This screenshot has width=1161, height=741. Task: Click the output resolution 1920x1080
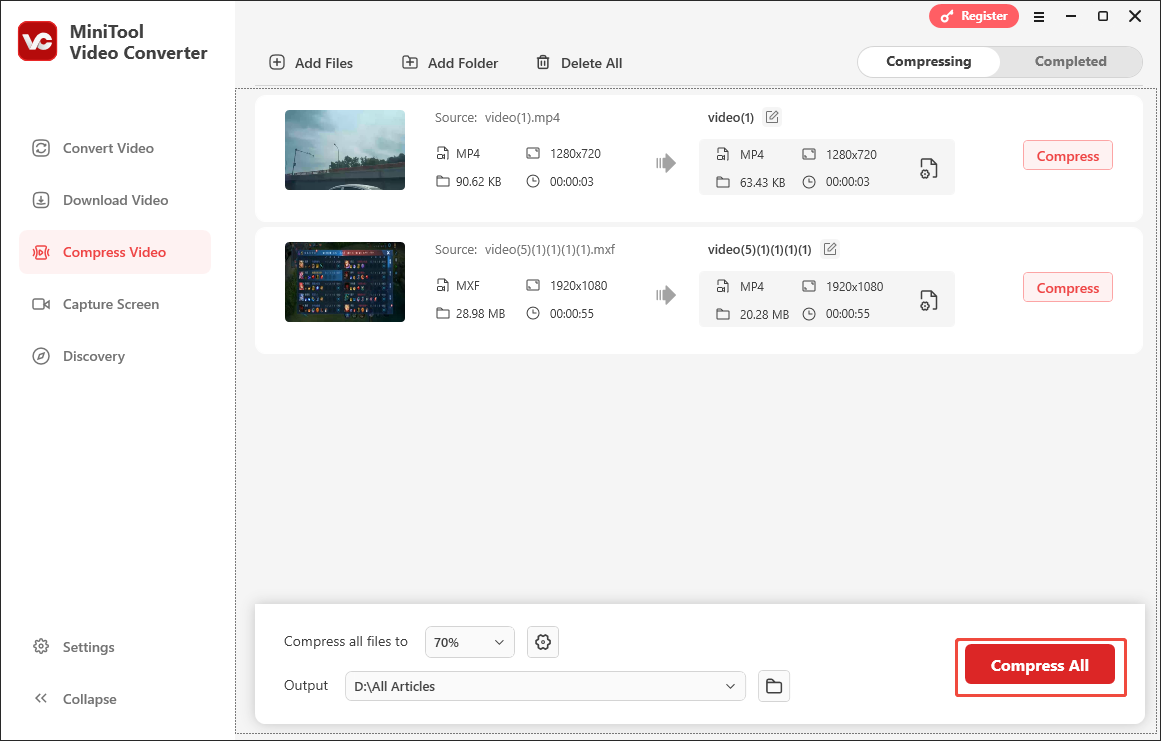click(x=854, y=286)
